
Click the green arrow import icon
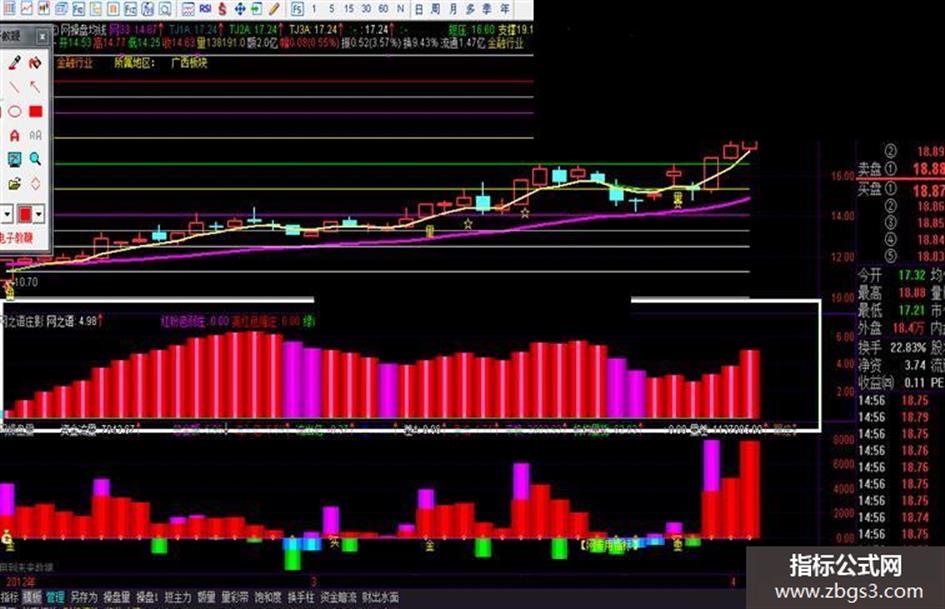tap(257, 8)
